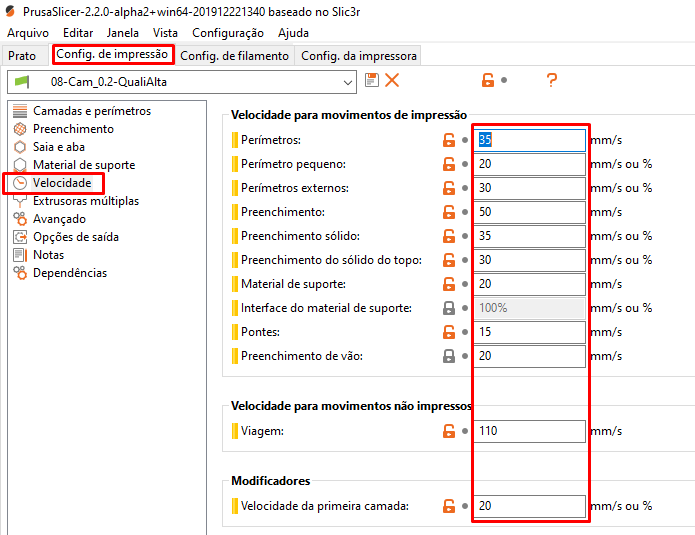Screen dimensions: 695x535
Task: Open the orange question mark help icon
Action: point(551,80)
